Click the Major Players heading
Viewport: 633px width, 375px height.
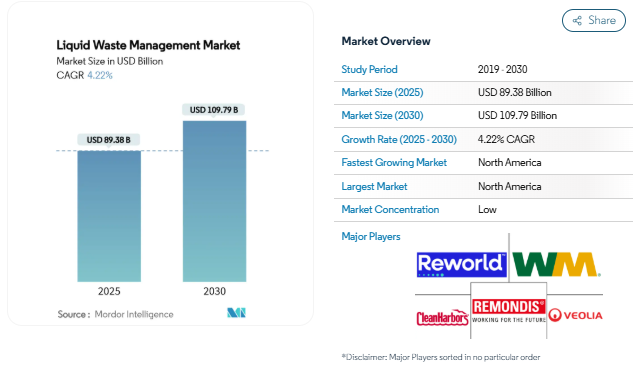pos(371,237)
